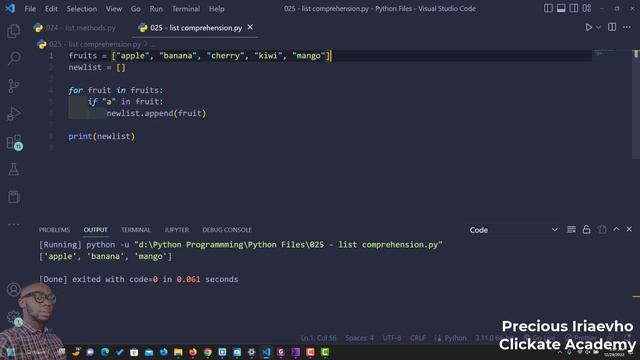Click the 'newlist = []' line

tap(97, 67)
